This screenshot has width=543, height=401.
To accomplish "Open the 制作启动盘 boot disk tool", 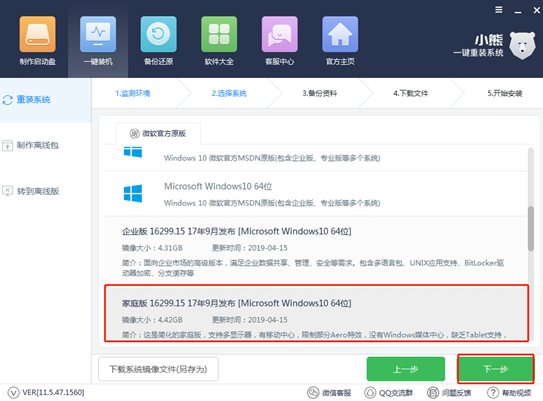I will point(37,41).
